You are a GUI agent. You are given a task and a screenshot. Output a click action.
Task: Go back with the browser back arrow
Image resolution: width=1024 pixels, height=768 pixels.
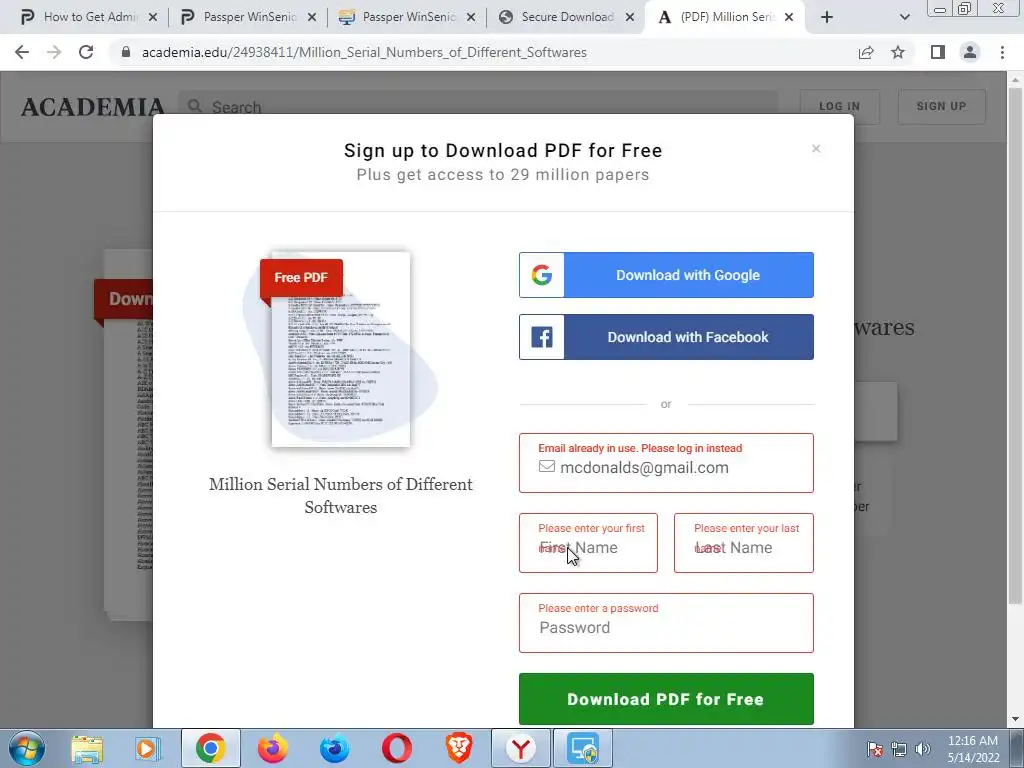point(22,52)
